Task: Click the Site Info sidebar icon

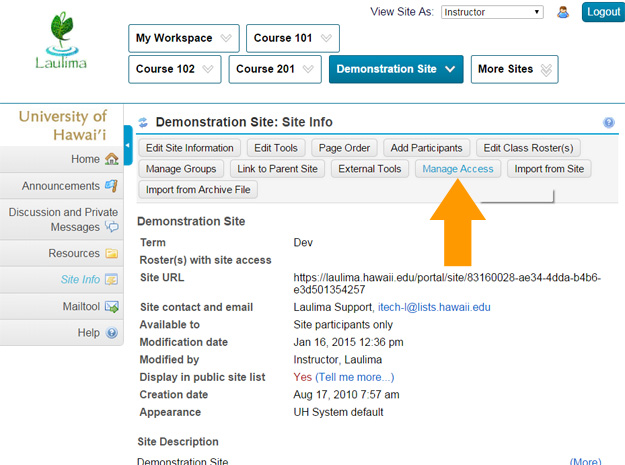Action: [111, 280]
